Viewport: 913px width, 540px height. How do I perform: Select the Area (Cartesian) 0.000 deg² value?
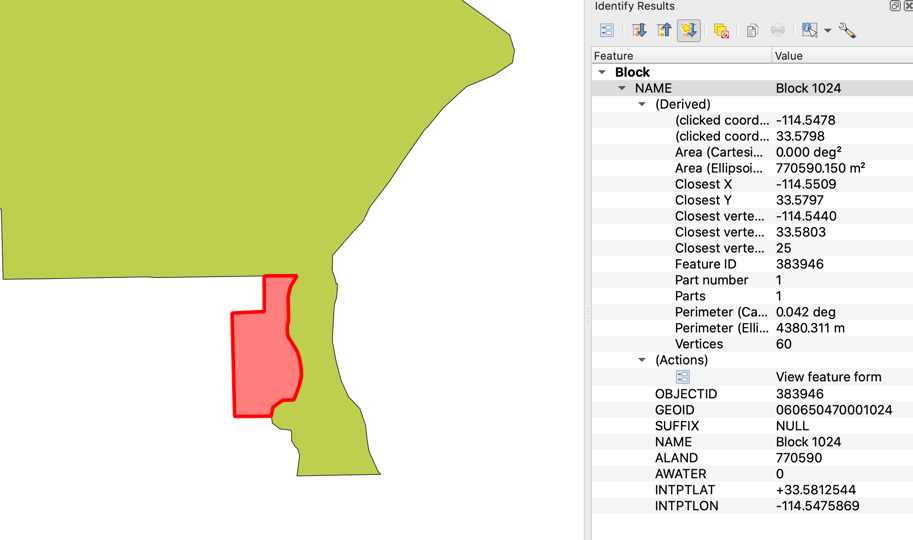[809, 152]
